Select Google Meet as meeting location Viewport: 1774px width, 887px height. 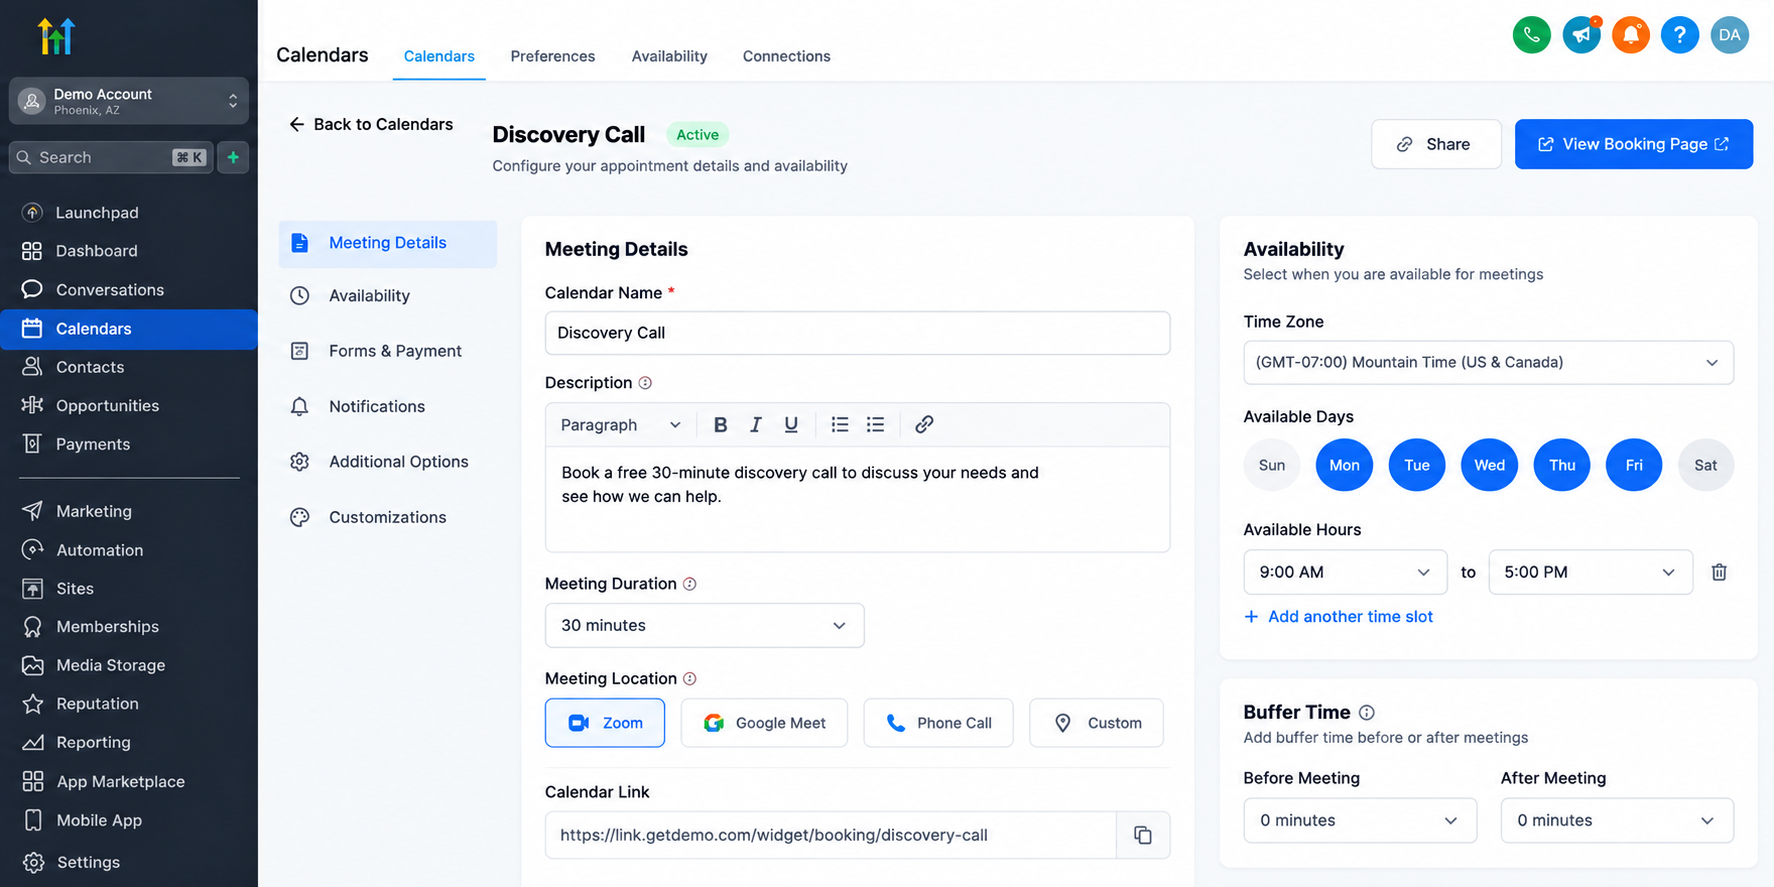(x=764, y=723)
